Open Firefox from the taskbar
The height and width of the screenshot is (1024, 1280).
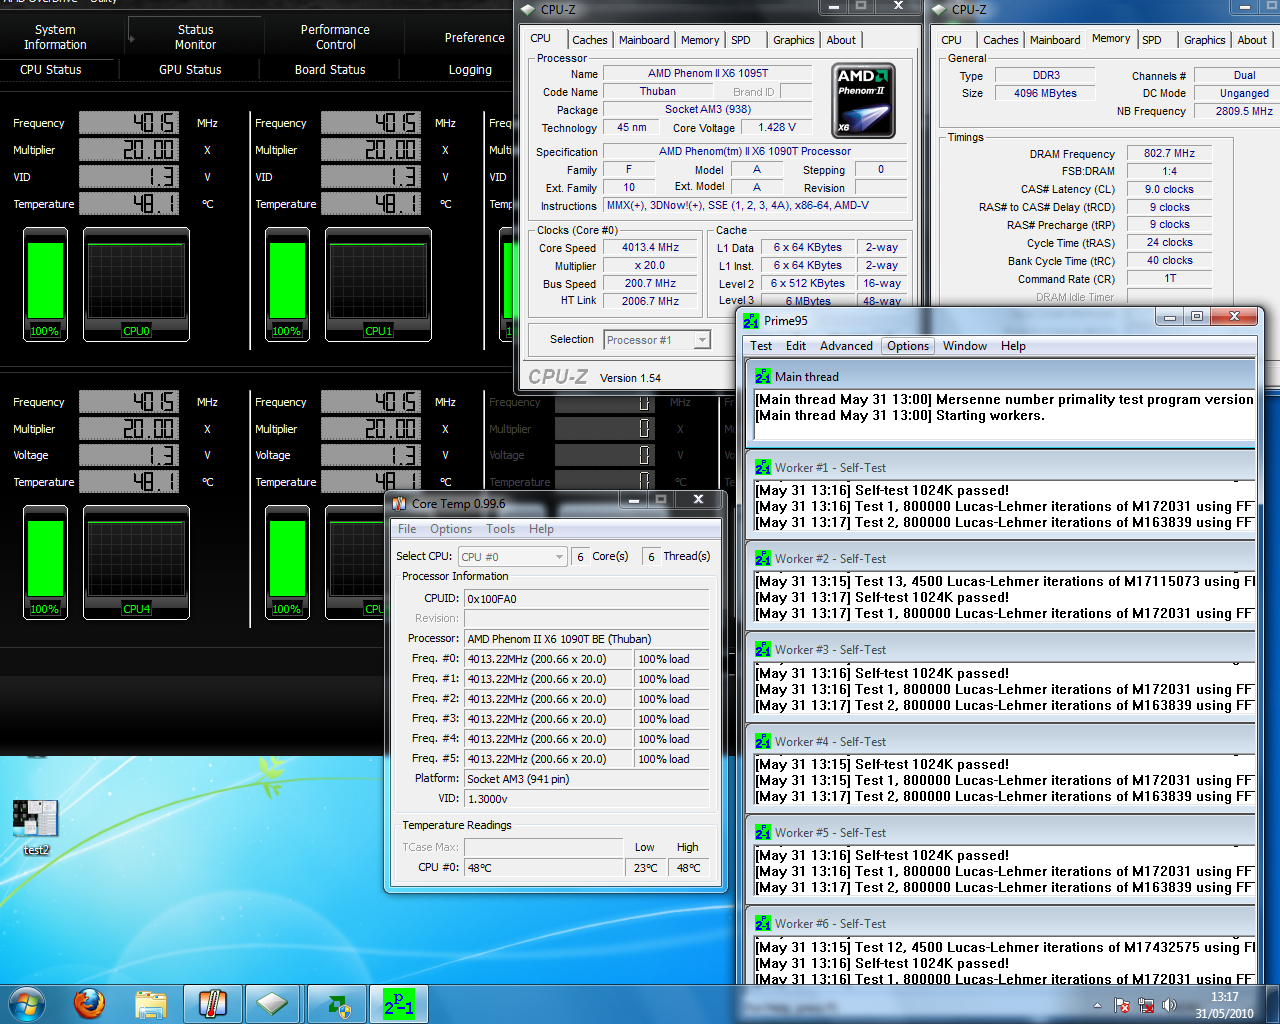point(89,1004)
